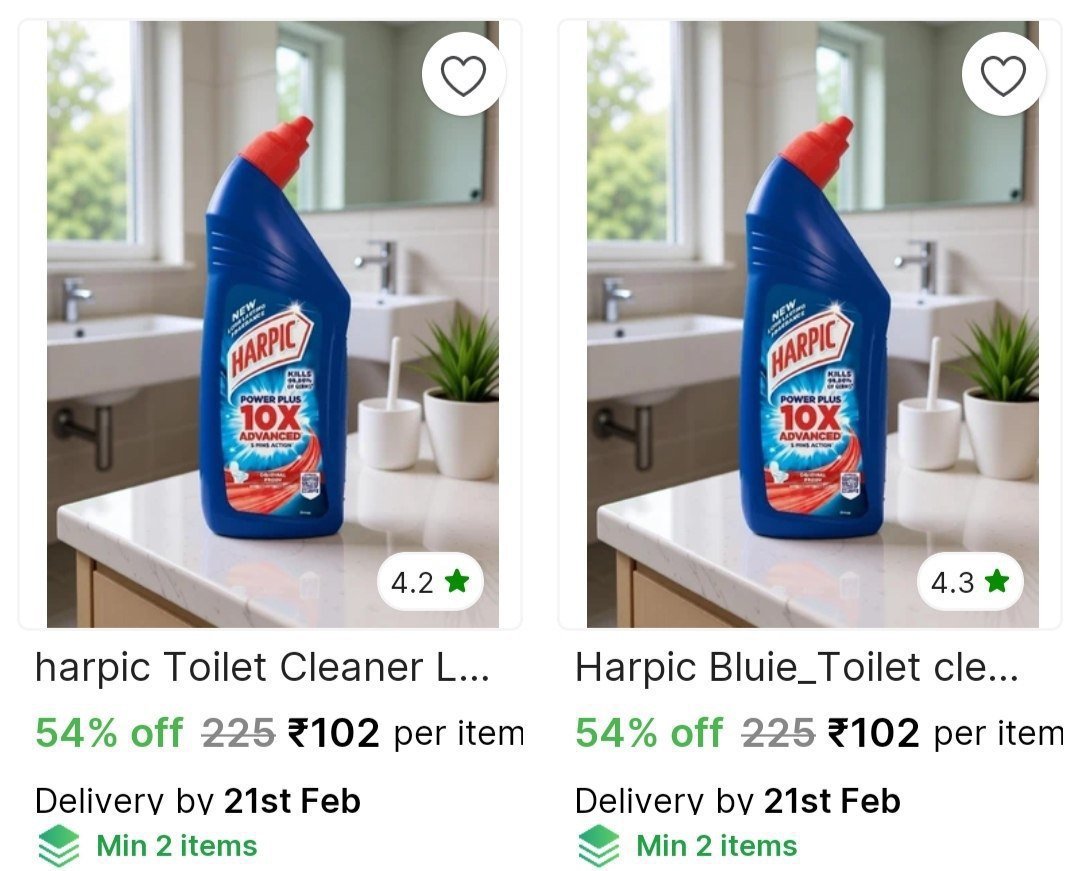Open the left Harpic bottle product image

tap(273, 324)
